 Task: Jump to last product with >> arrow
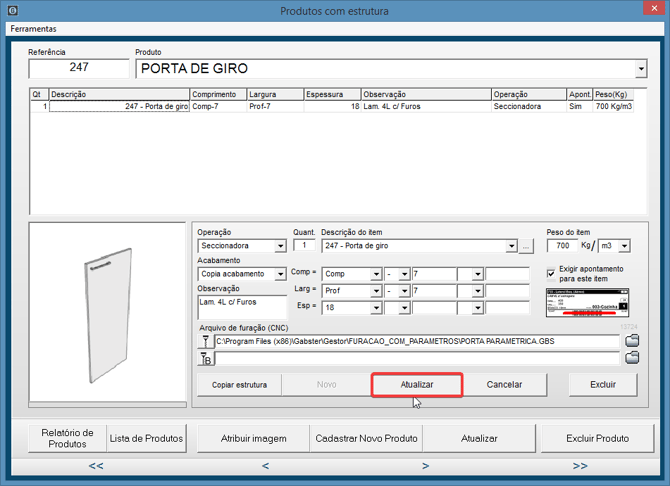pyautogui.click(x=579, y=466)
